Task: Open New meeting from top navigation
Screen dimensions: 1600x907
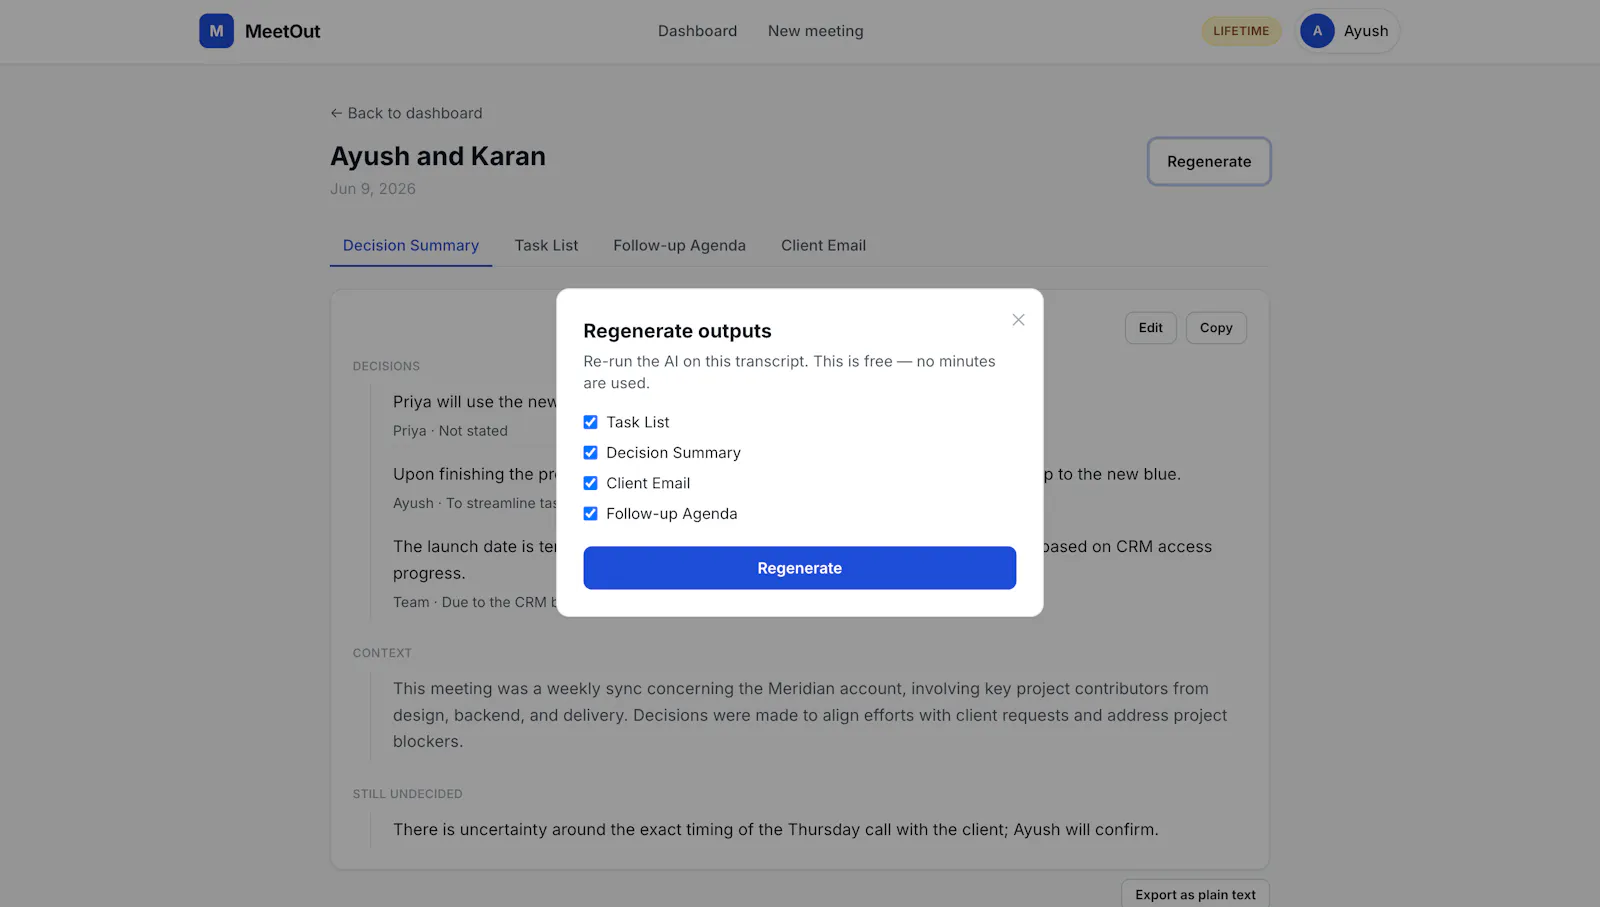Action: tap(815, 31)
